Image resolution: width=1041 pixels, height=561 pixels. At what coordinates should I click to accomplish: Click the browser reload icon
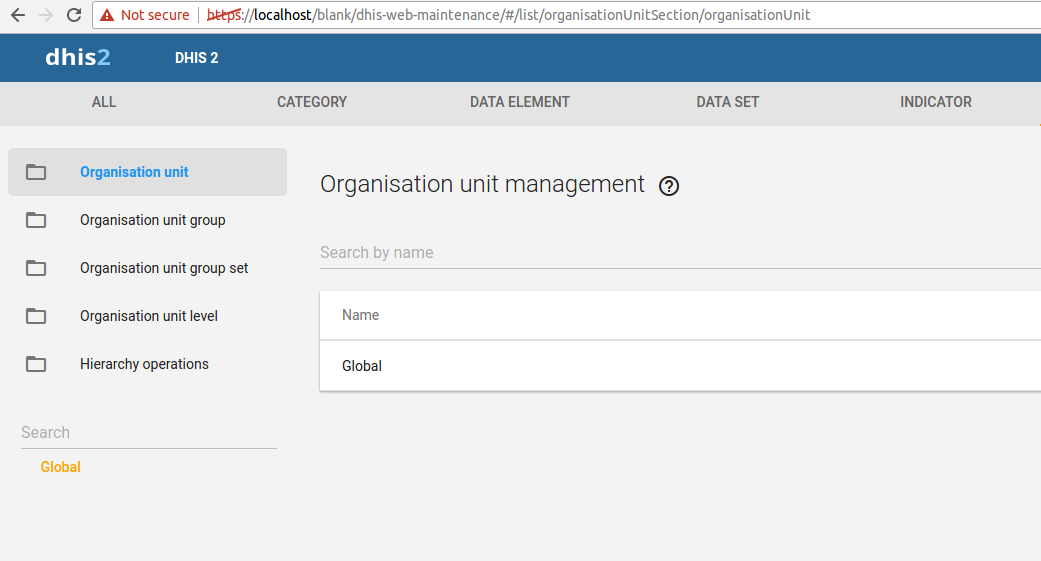click(73, 15)
